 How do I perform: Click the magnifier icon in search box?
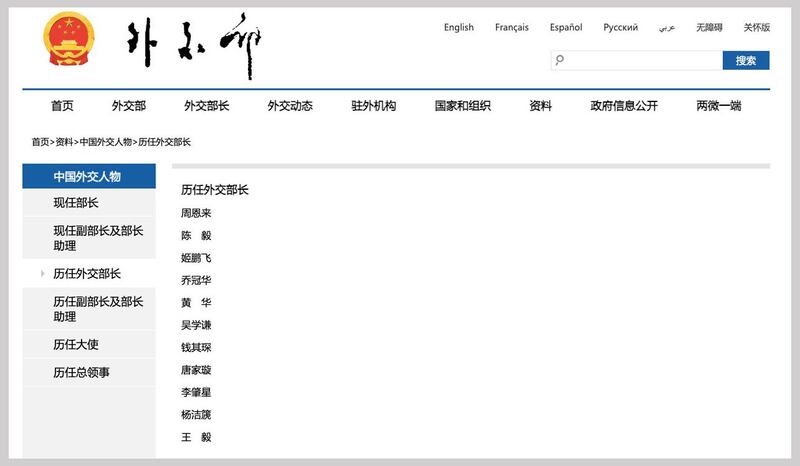coord(560,60)
